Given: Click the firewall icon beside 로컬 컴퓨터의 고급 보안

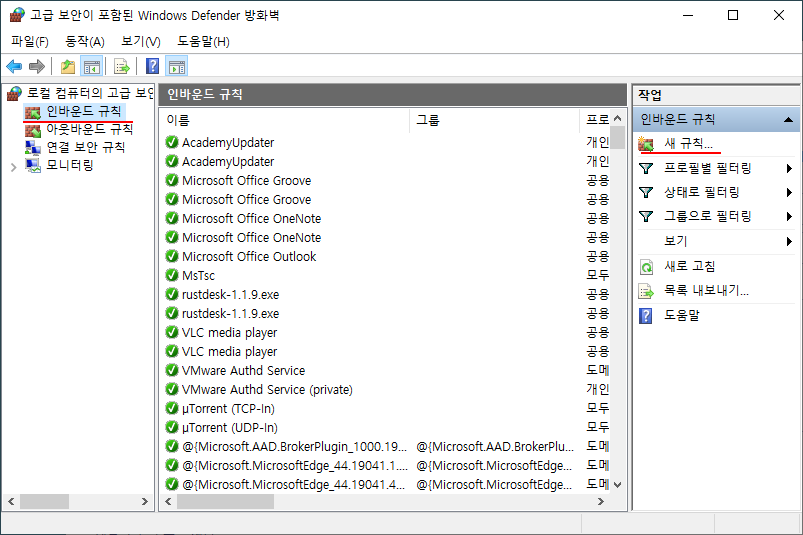Looking at the screenshot, I should pyautogui.click(x=14, y=93).
